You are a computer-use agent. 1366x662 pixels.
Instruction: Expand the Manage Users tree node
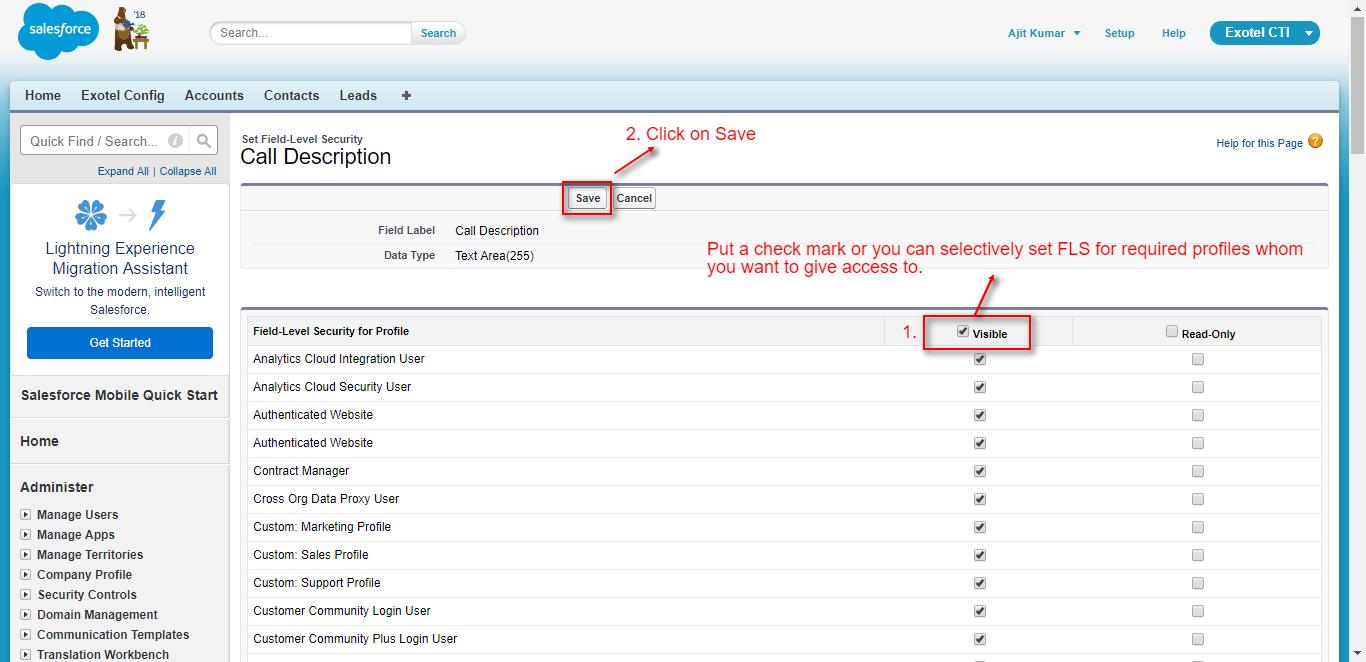26,515
